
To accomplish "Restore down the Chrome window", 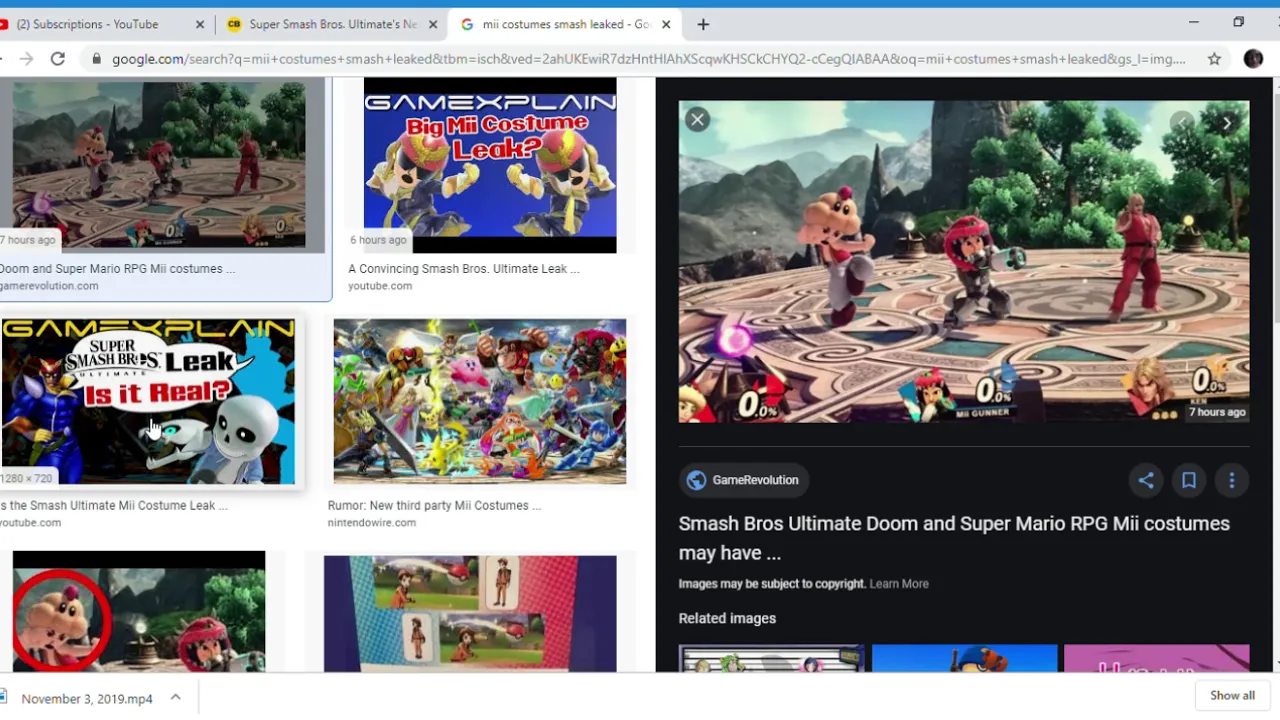I will pos(1239,22).
